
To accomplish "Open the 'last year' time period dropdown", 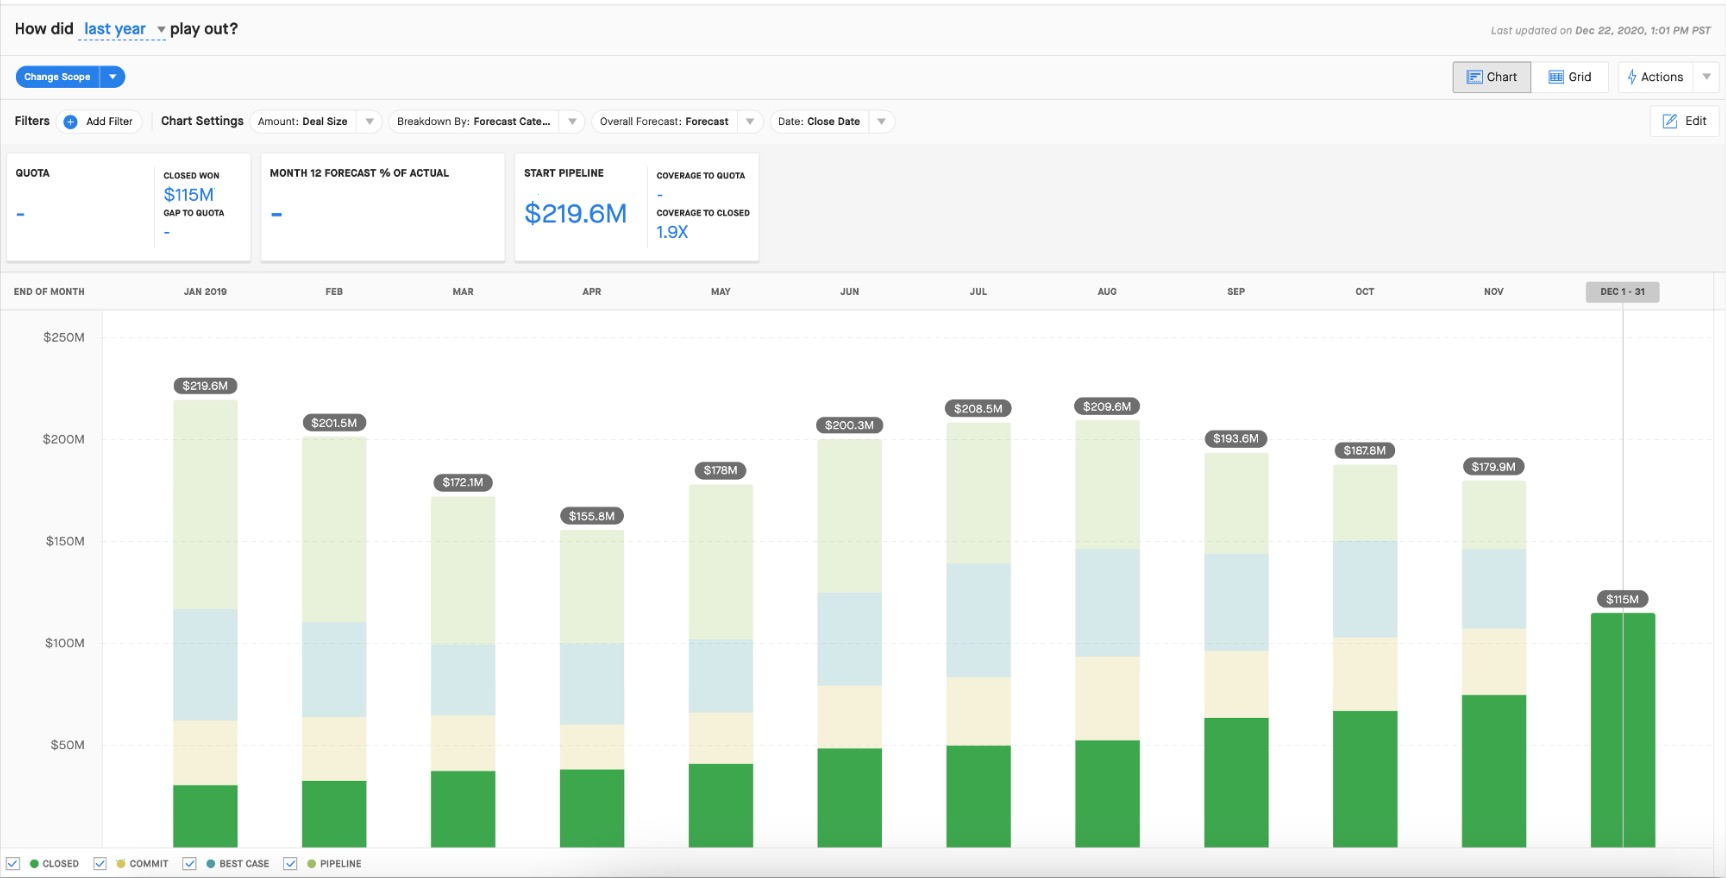I will point(124,29).
